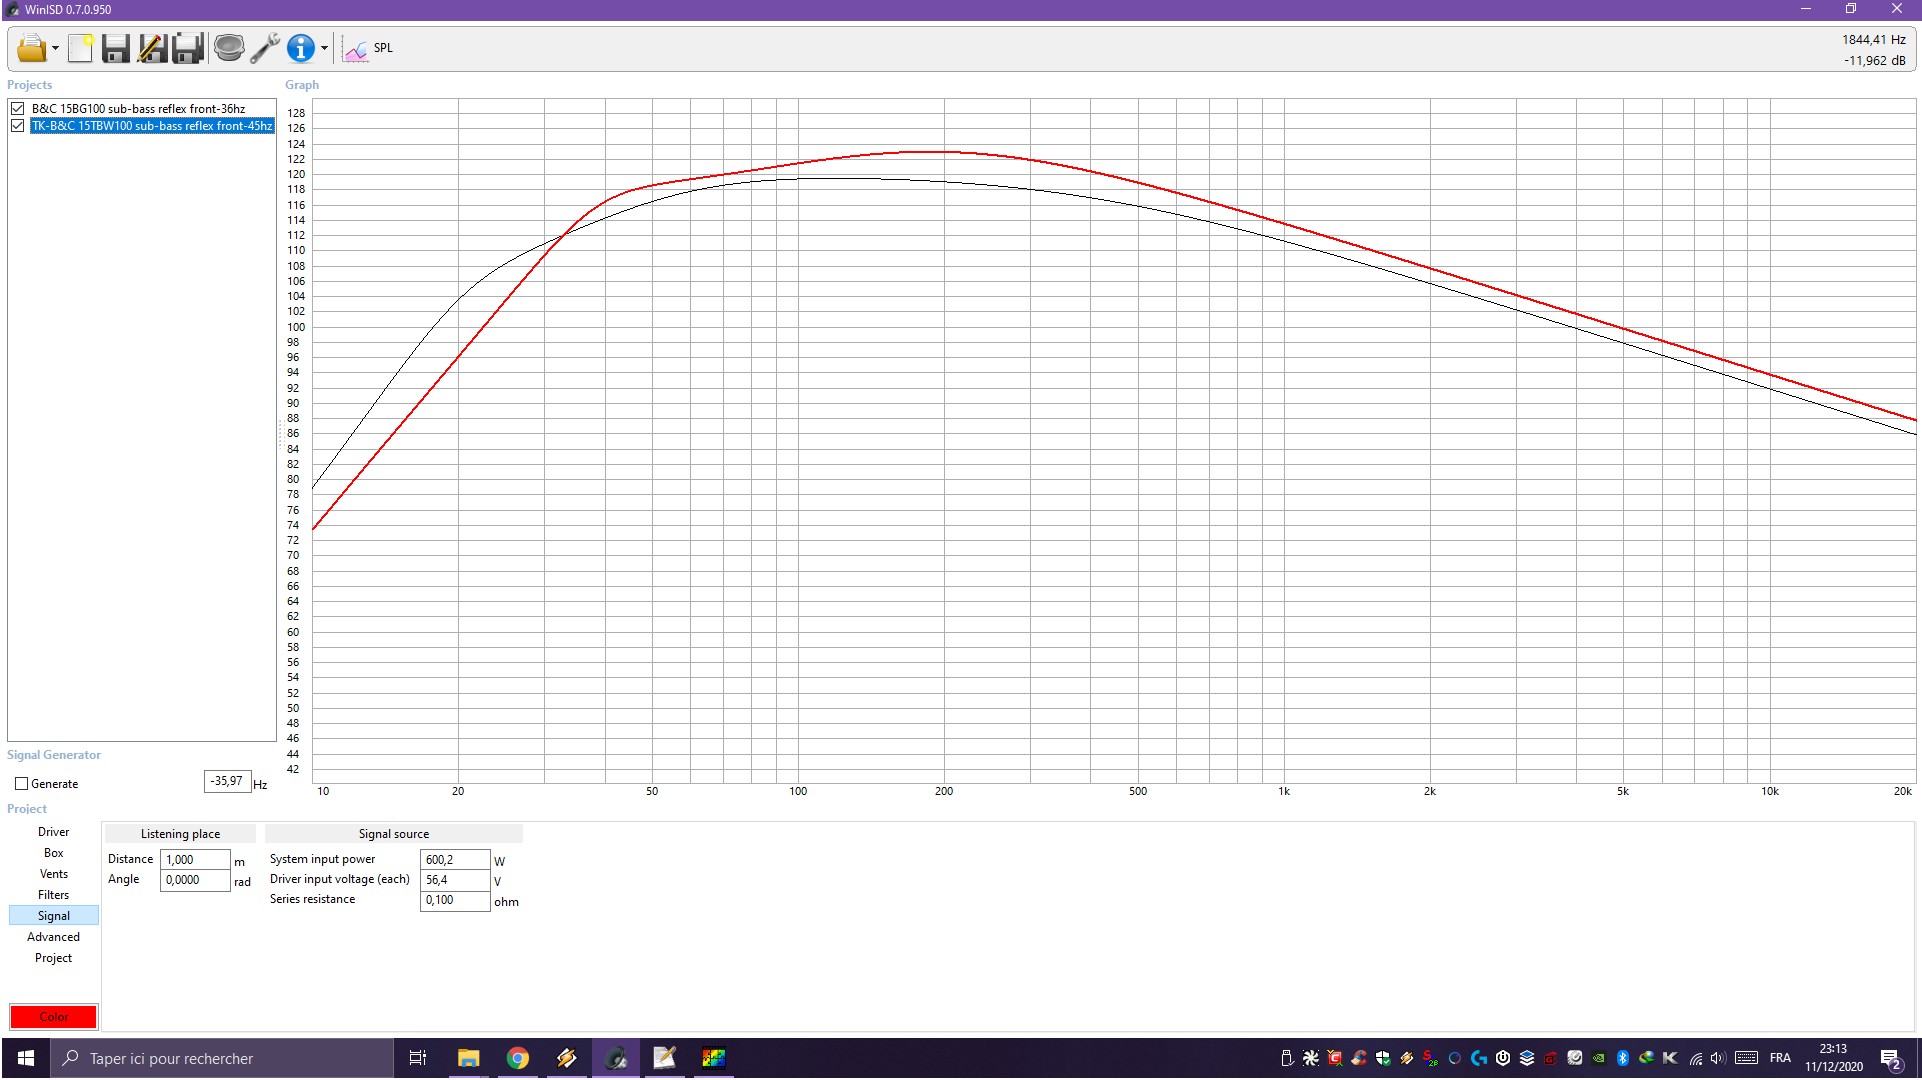Open the Windows Start menu

[26, 1058]
